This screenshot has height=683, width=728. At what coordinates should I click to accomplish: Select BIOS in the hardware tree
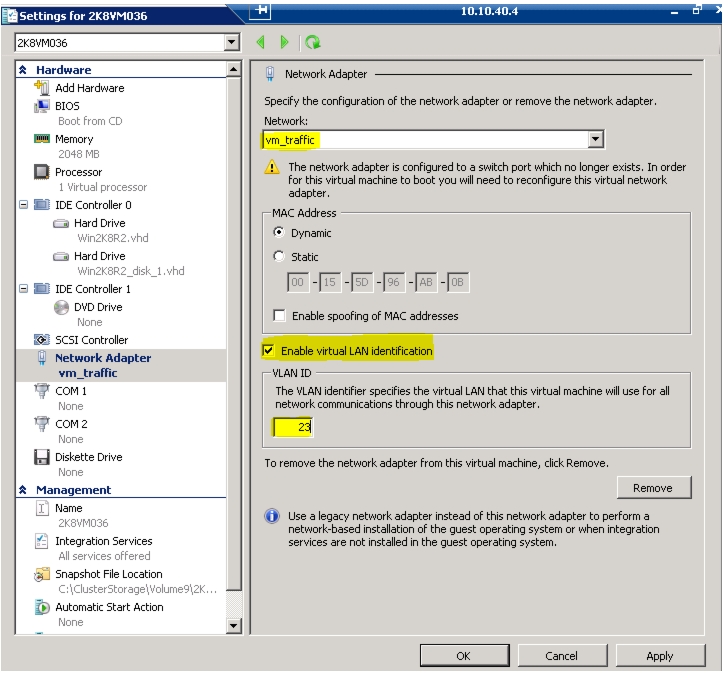67,106
